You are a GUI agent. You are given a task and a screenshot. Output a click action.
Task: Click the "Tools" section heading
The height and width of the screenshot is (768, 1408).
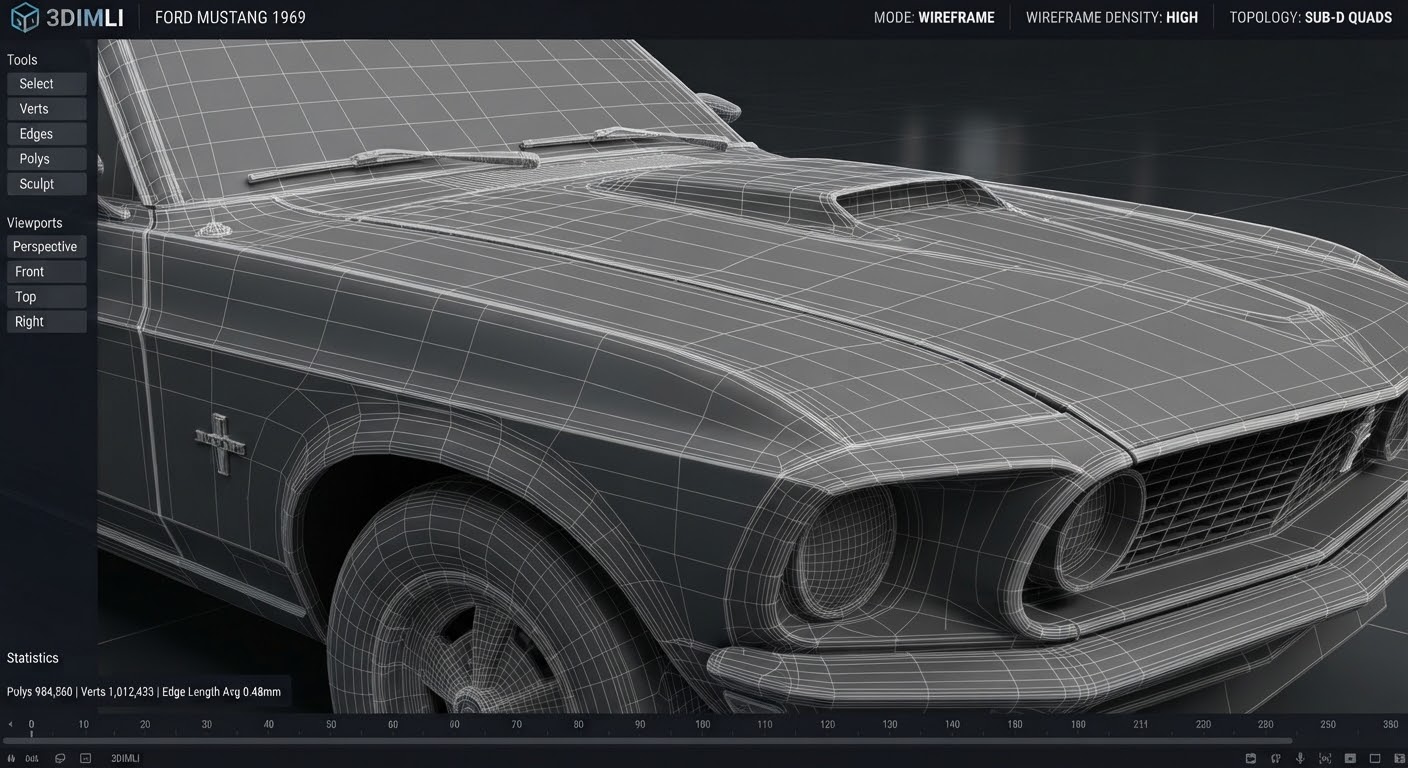[x=22, y=60]
